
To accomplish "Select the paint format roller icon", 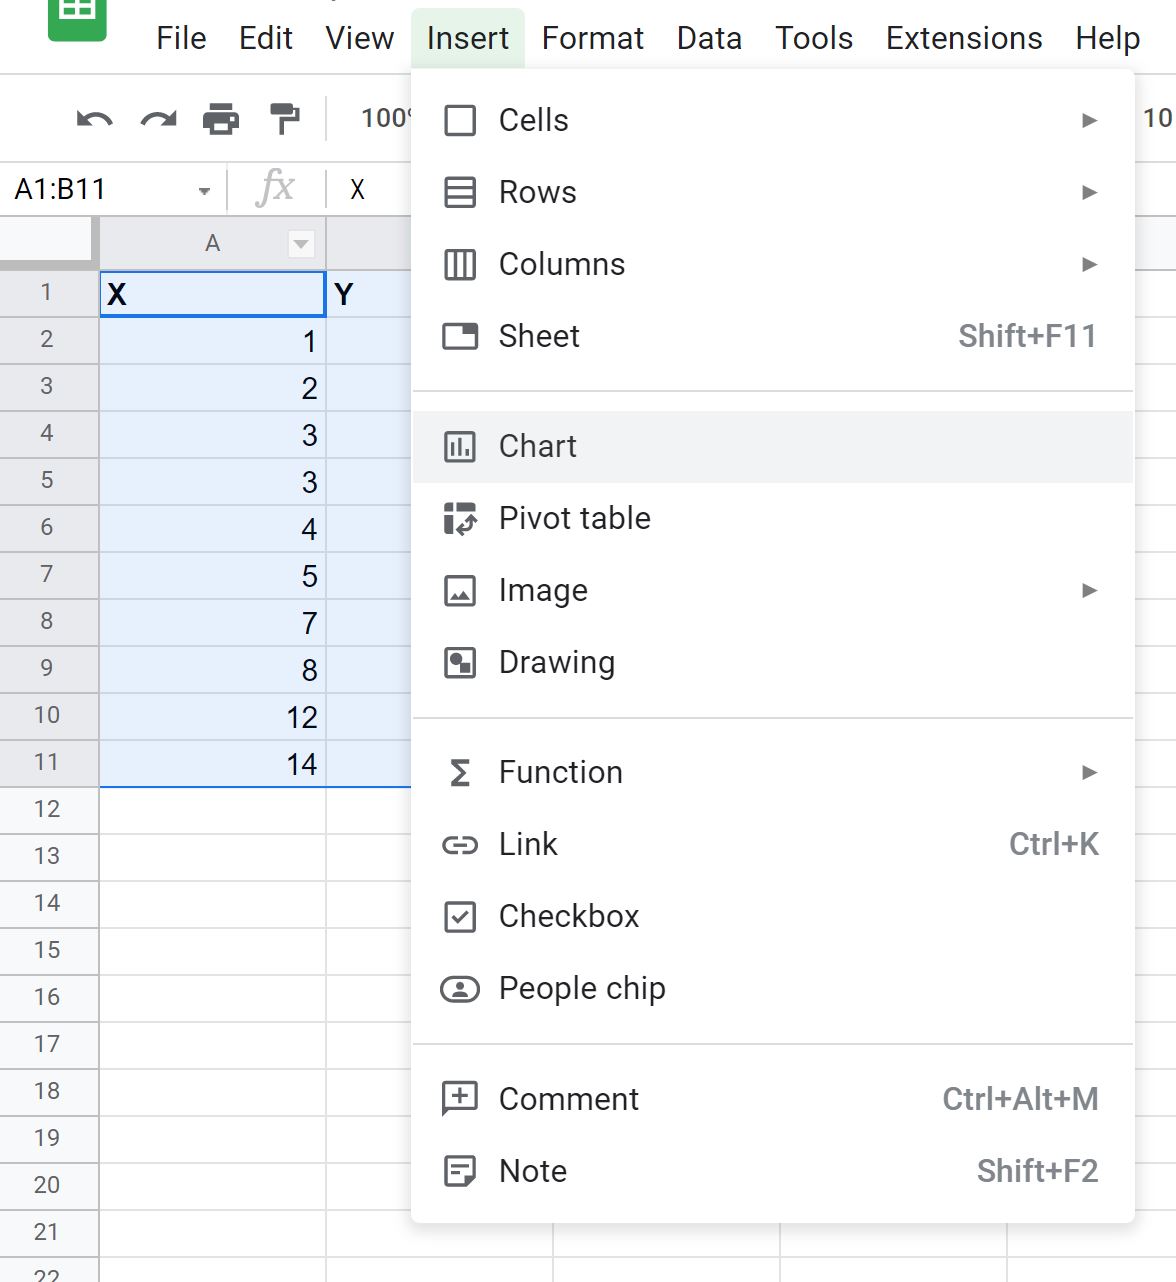I will (285, 119).
